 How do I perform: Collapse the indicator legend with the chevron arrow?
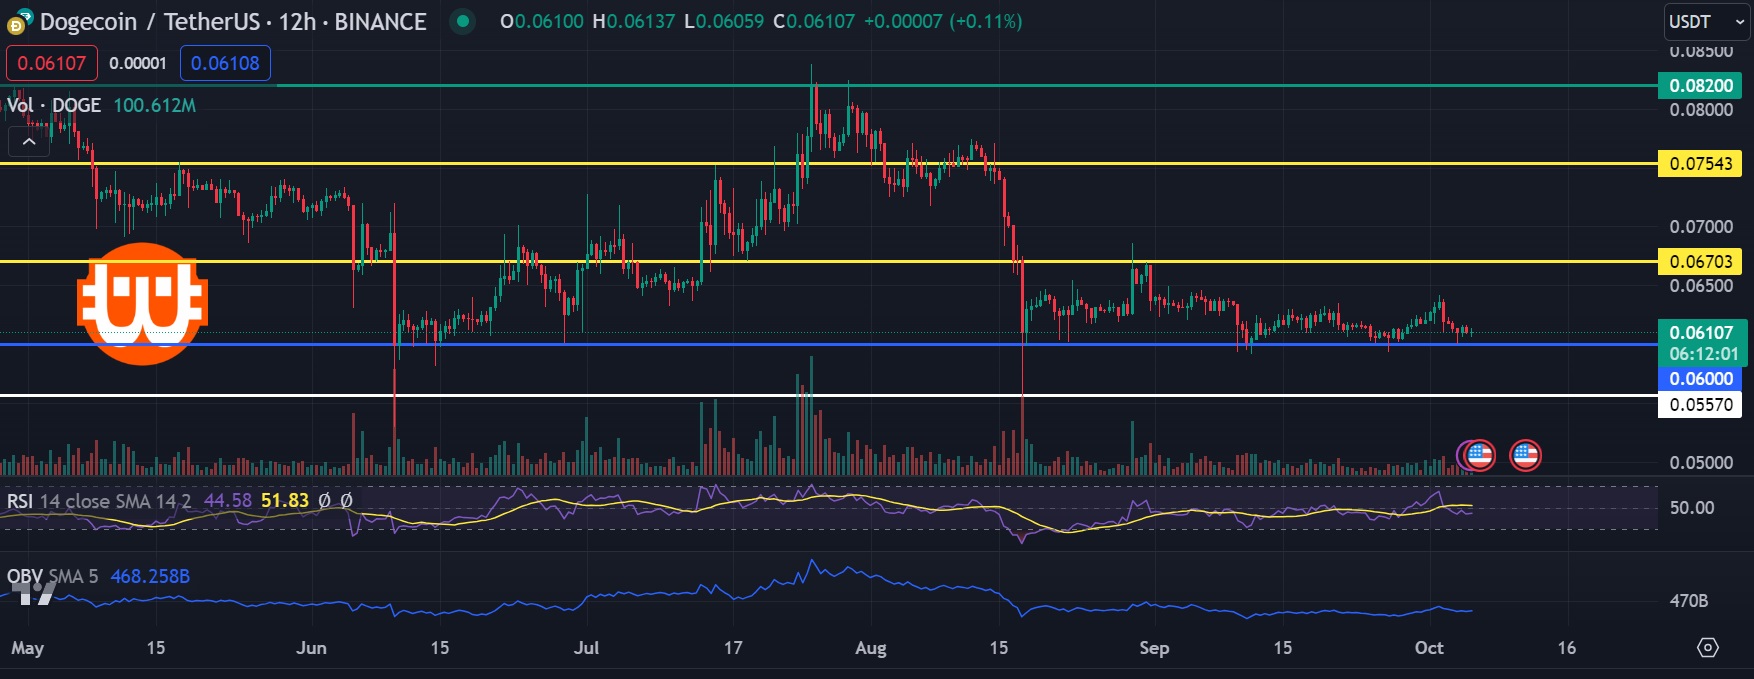[x=29, y=142]
